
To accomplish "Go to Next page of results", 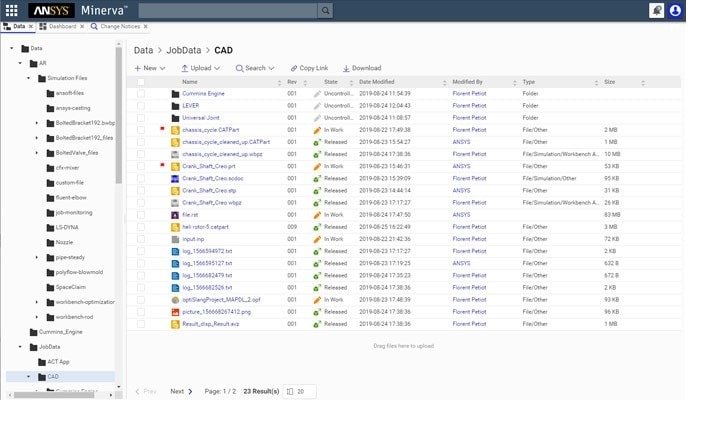I will tap(181, 392).
